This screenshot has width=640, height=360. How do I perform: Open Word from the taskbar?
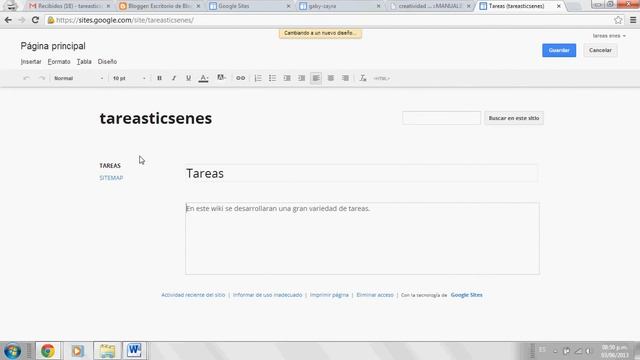tap(134, 351)
